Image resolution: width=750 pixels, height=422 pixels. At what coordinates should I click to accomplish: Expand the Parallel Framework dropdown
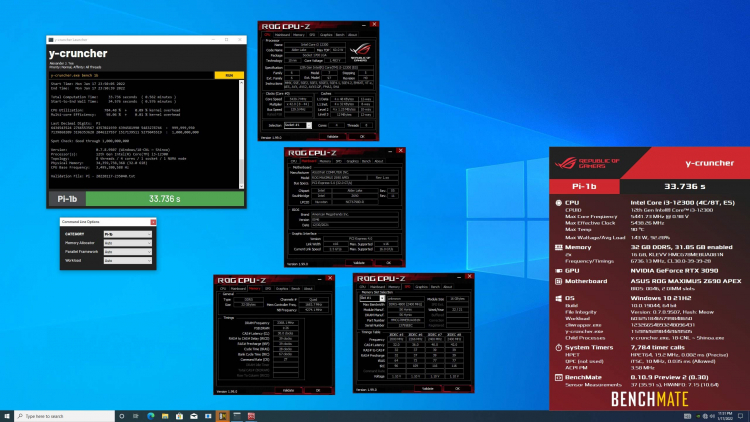(126, 253)
